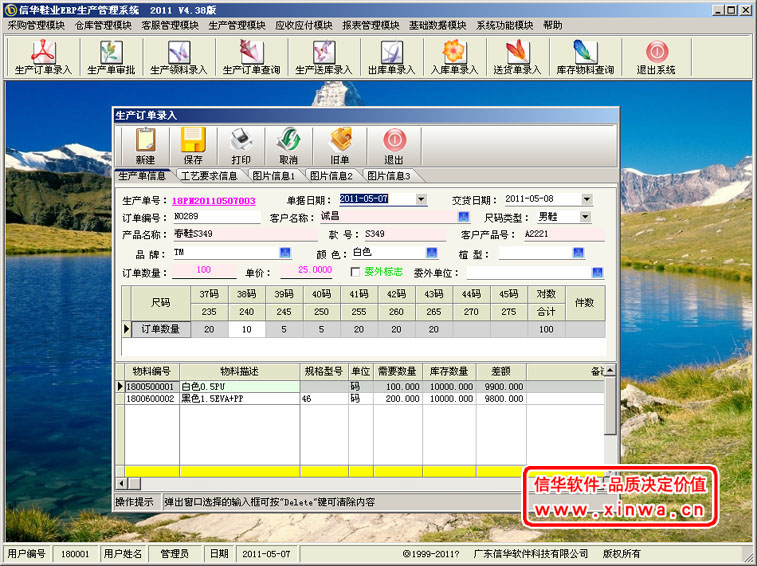The width and height of the screenshot is (757, 566).
Task: Open the 送货单录入 toolbar icon
Action: (517, 56)
